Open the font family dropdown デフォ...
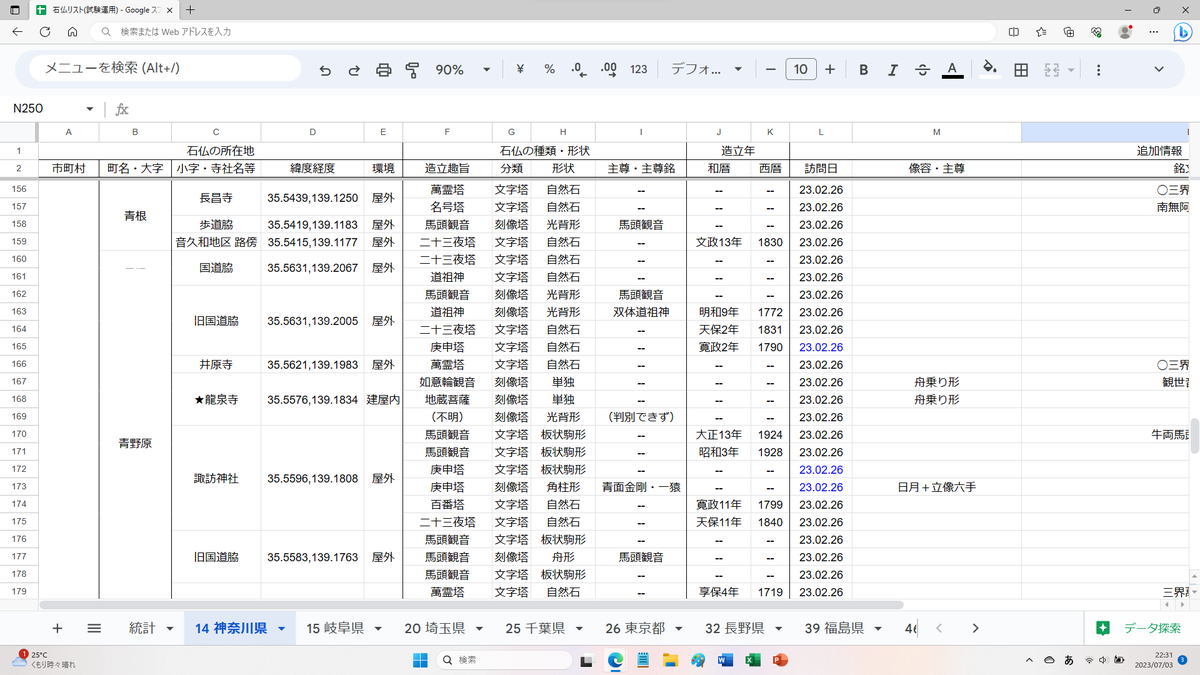This screenshot has height=675, width=1200. [707, 70]
